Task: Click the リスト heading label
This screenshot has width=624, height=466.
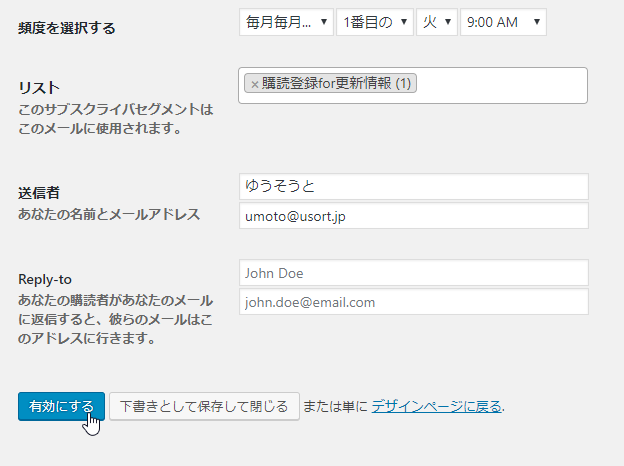Action: pos(39,88)
